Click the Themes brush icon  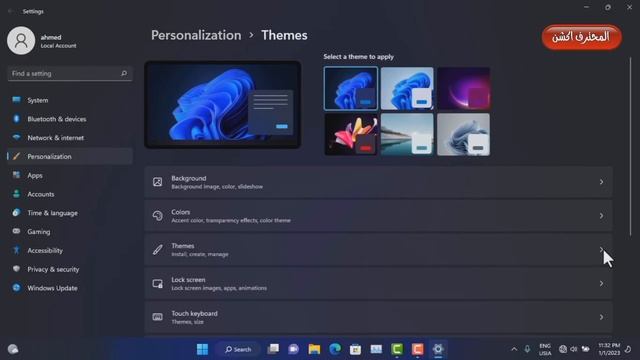point(158,249)
